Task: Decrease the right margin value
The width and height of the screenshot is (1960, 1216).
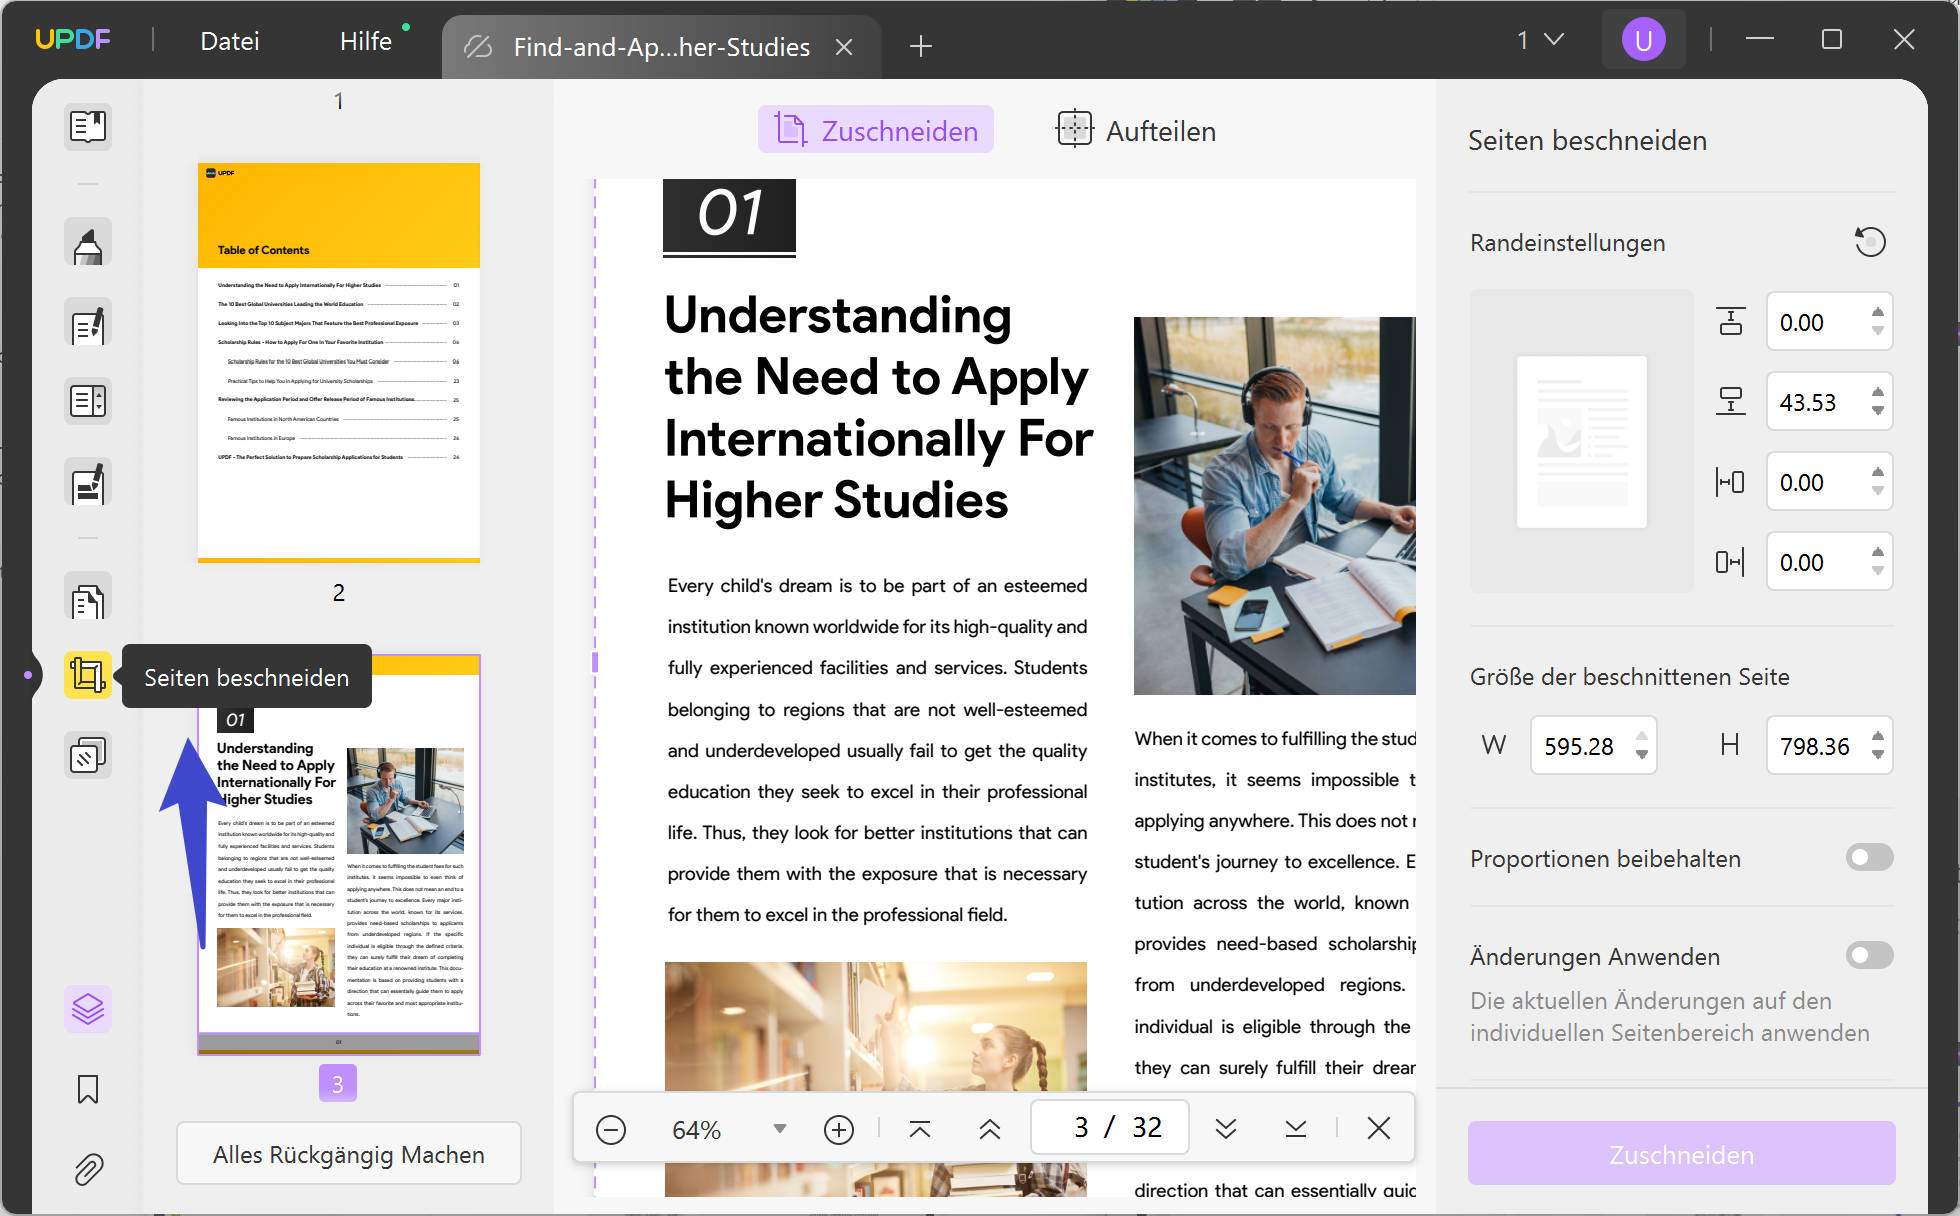Action: coord(1878,571)
